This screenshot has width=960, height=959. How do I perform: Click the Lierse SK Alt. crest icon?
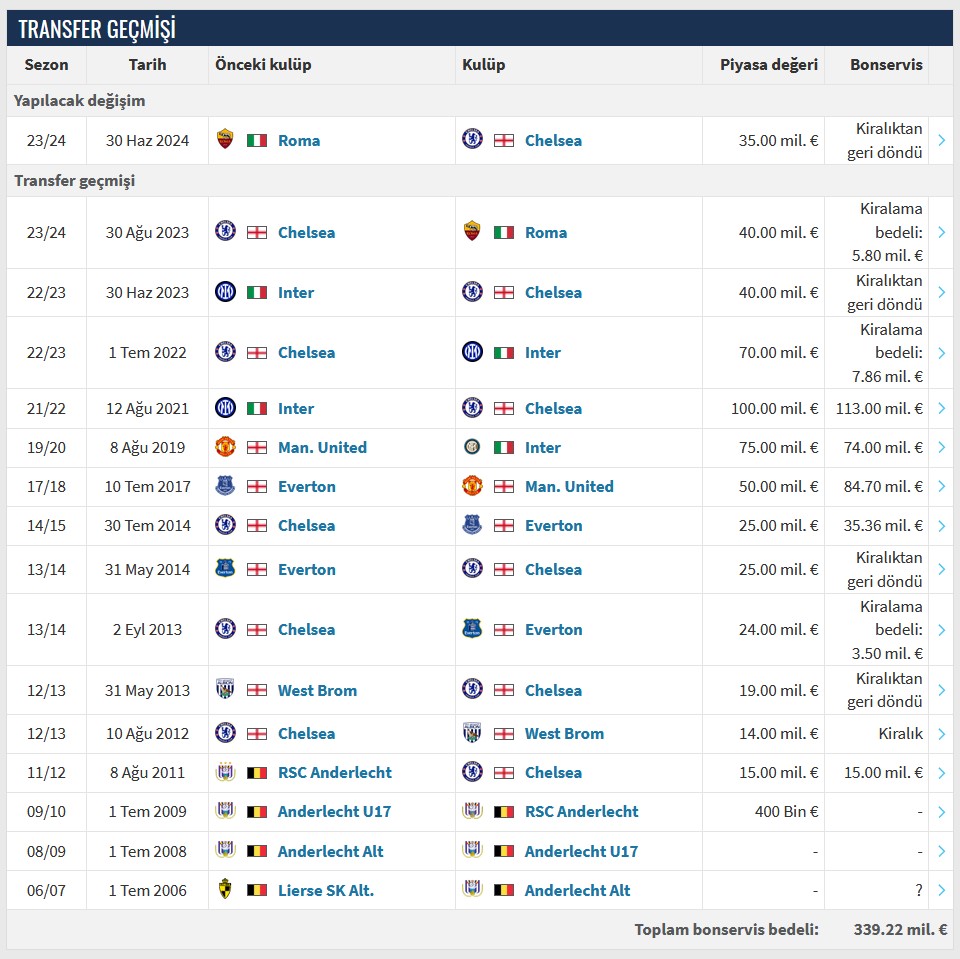(225, 890)
